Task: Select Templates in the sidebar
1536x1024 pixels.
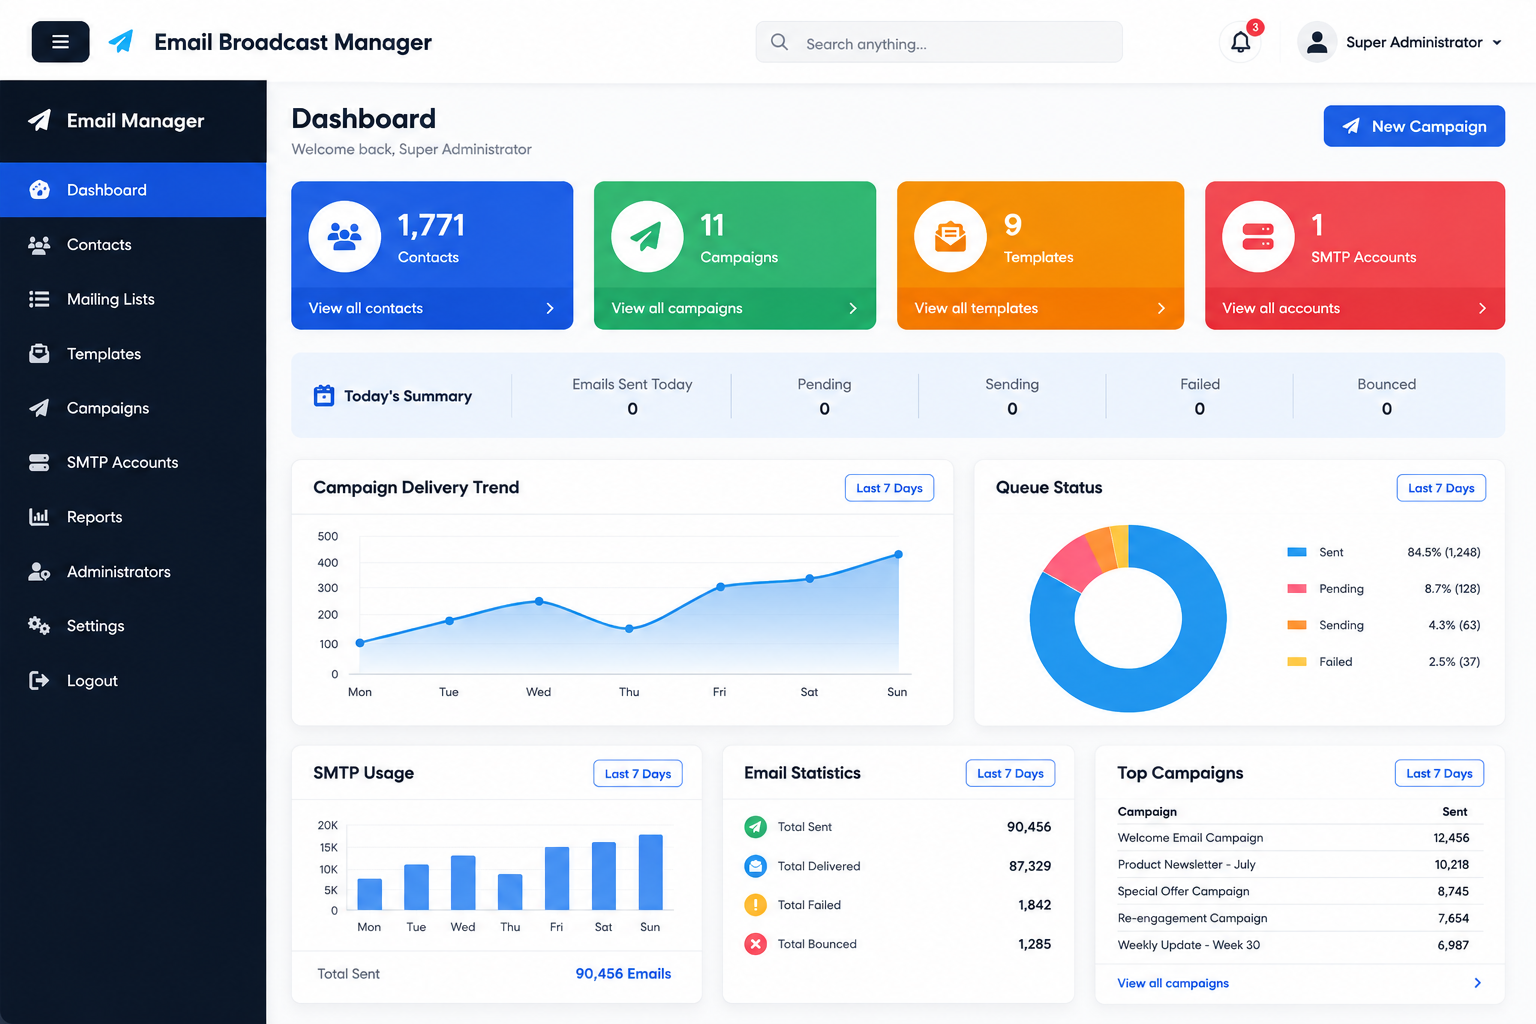Action: tap(133, 353)
